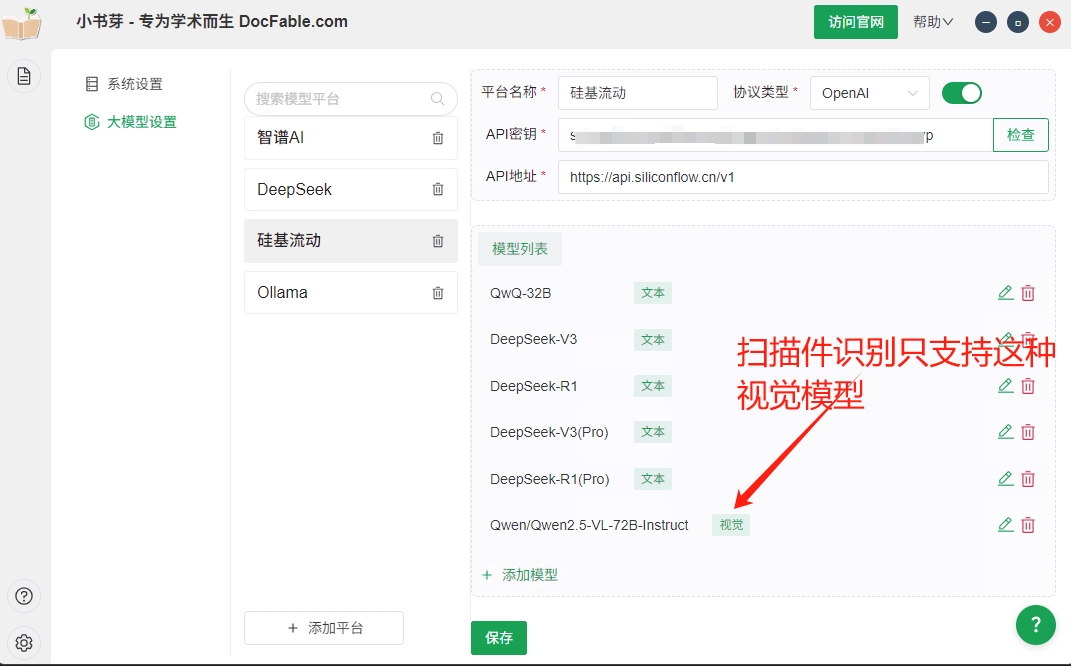Delete the 智谱AI platform with trash icon
This screenshot has width=1071, height=666.
[x=437, y=138]
